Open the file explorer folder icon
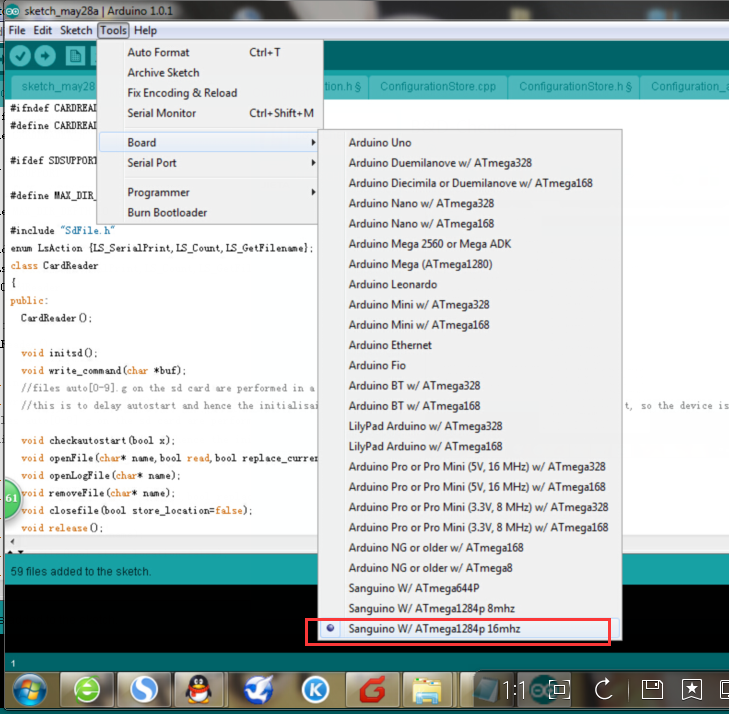The height and width of the screenshot is (714, 729). click(x=427, y=691)
